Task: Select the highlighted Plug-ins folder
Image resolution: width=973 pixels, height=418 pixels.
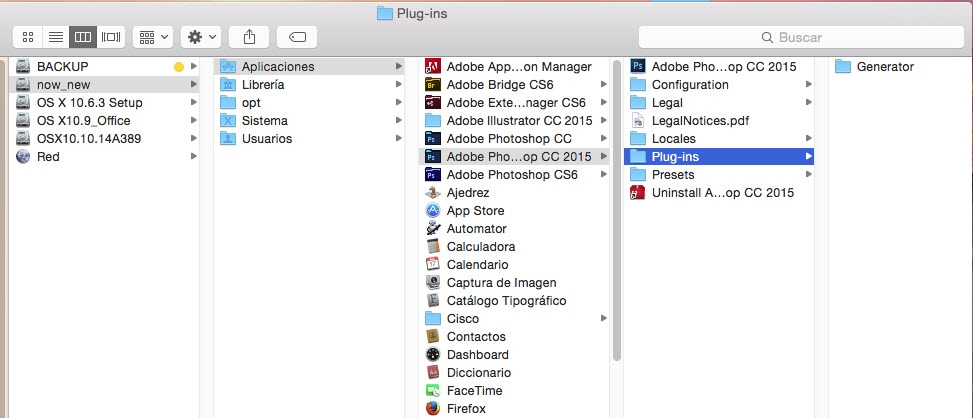Action: [x=719, y=156]
